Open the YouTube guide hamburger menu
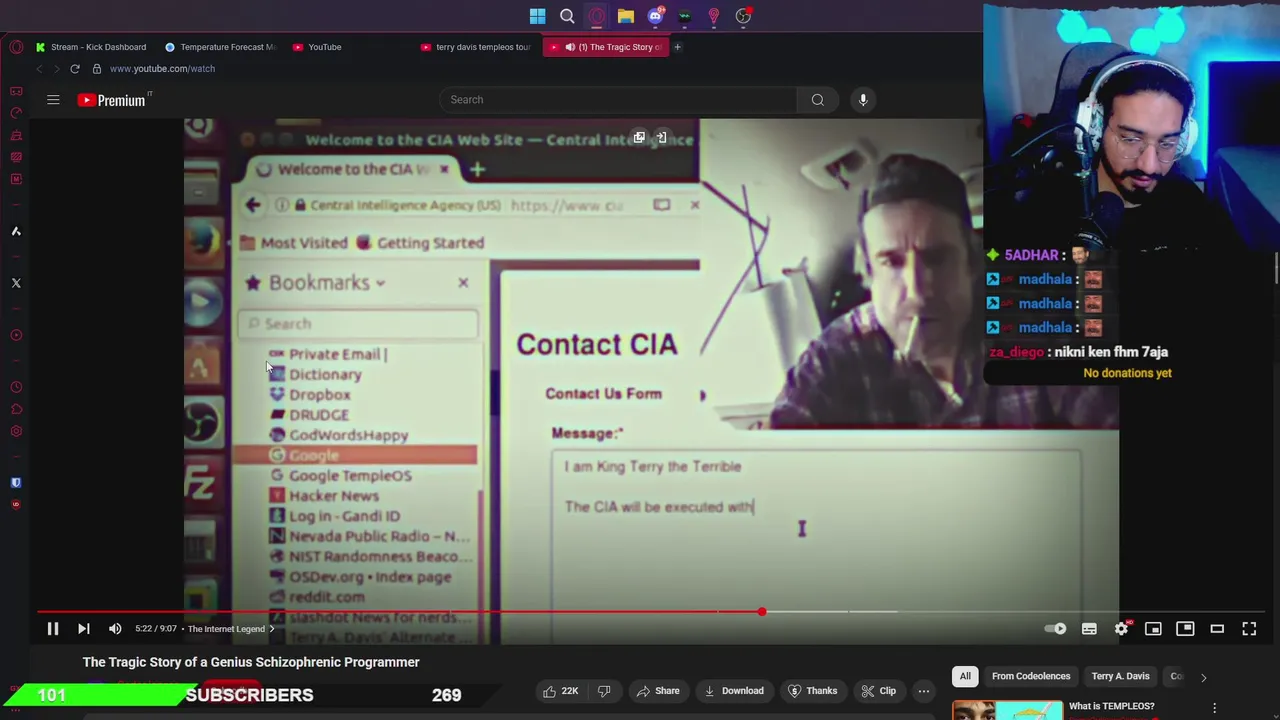This screenshot has height=720, width=1280. click(x=53, y=100)
